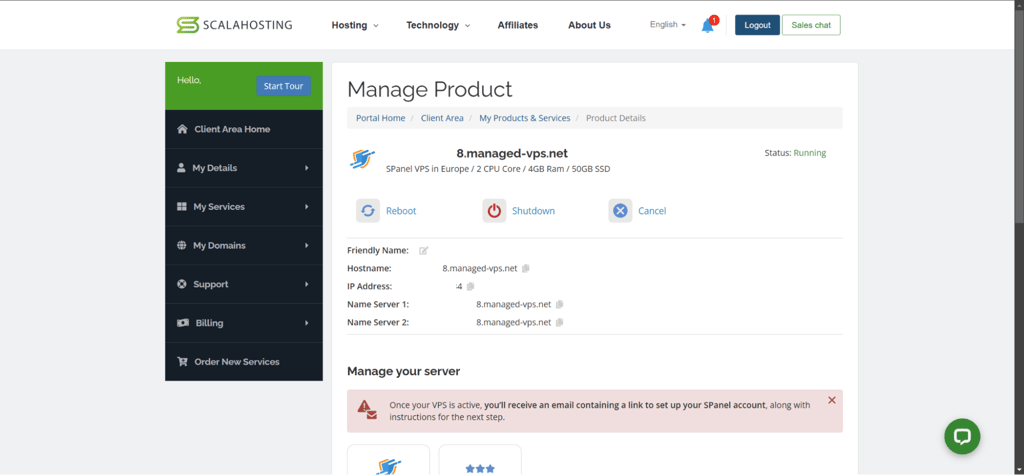
Task: Click the alert warning envelope icon
Action: [367, 410]
